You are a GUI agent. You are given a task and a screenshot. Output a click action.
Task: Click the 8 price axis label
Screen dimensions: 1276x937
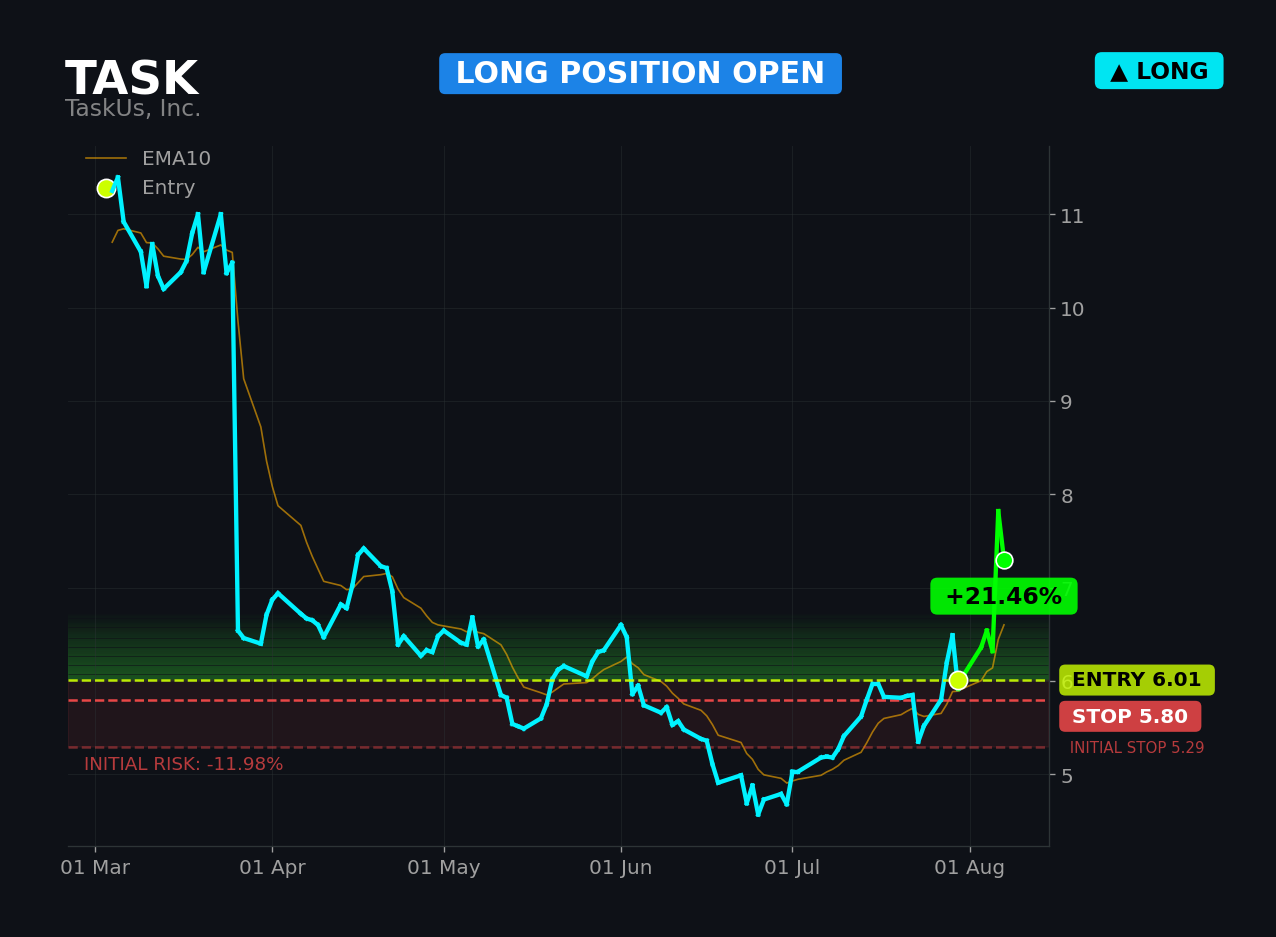[x=1066, y=495]
